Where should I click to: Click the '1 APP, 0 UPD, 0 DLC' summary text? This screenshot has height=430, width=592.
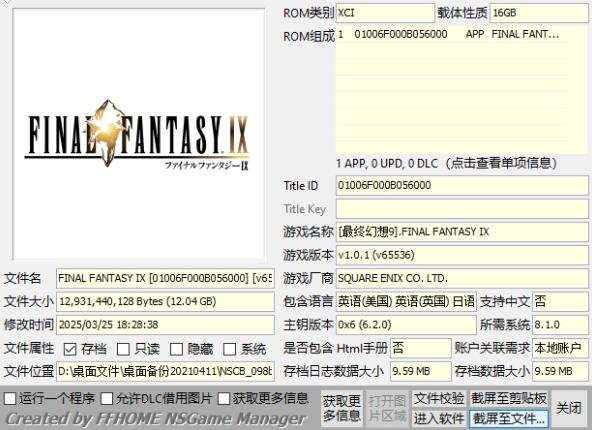pos(387,163)
